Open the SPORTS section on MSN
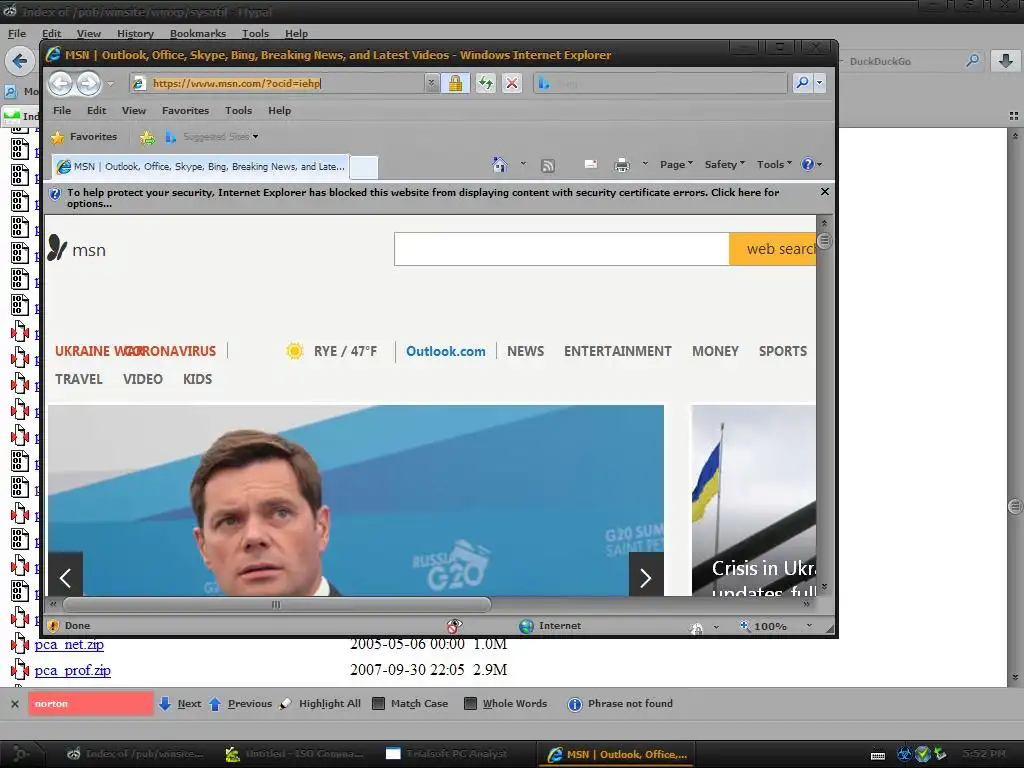 point(783,351)
